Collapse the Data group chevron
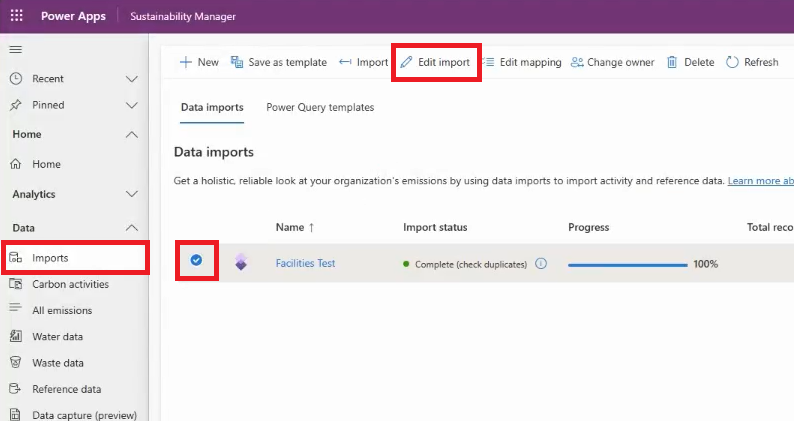The width and height of the screenshot is (794, 421). (x=132, y=228)
